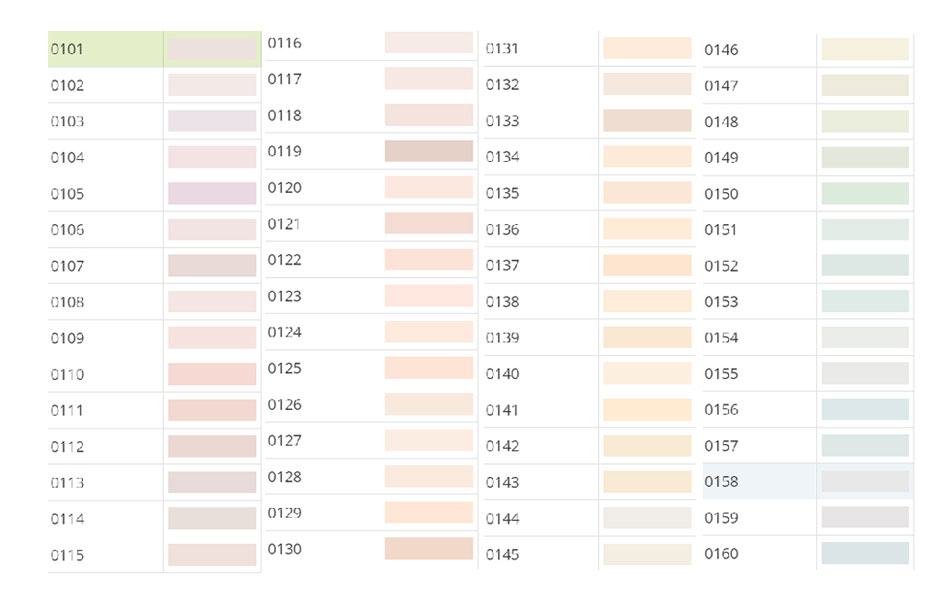The image size is (950, 591).
Task: Select the lavender swatch for 0105
Action: pos(211,193)
